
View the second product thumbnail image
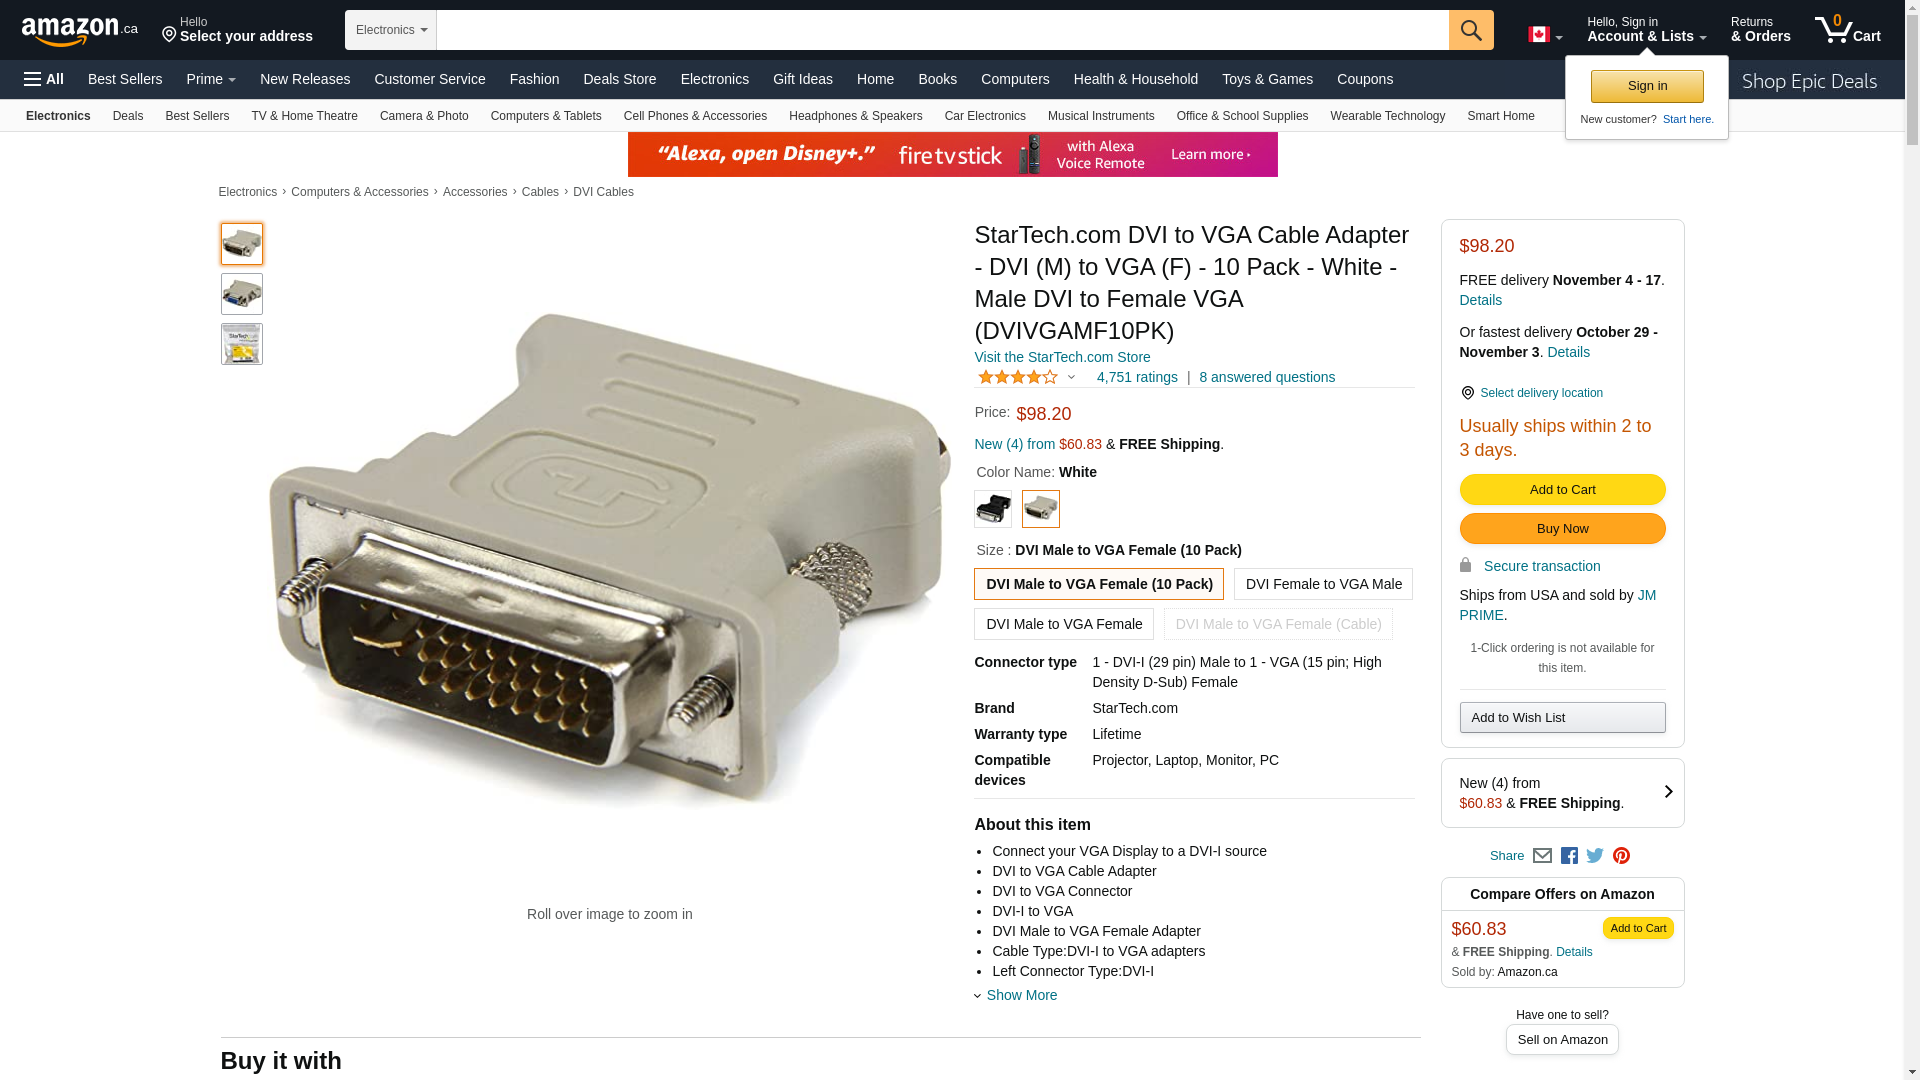242,294
